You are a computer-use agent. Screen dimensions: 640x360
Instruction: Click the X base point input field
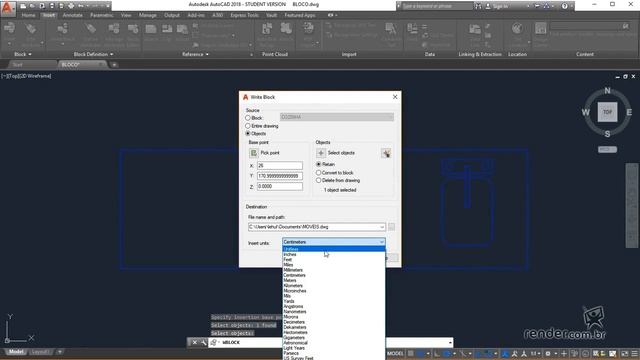tap(280, 165)
